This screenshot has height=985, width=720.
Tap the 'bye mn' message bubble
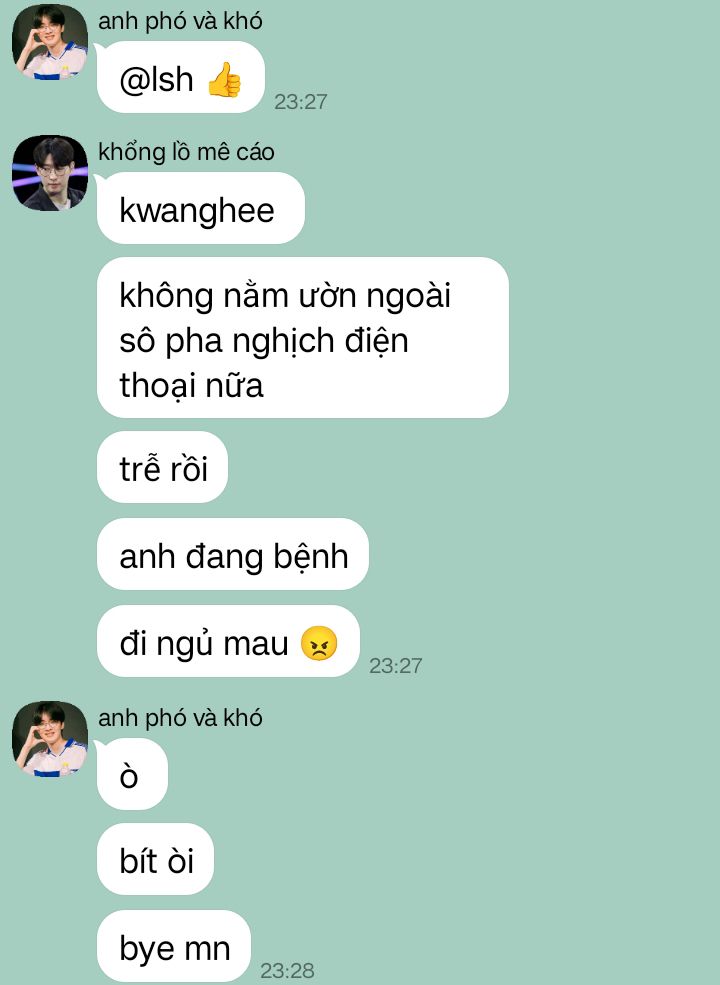pyautogui.click(x=173, y=946)
